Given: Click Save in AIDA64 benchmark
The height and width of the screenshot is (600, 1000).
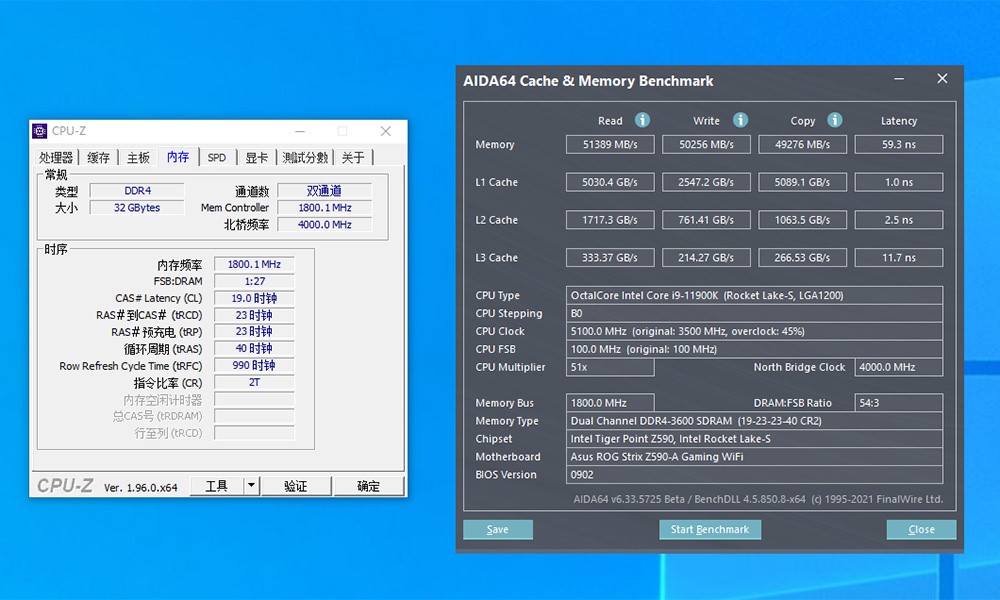Looking at the screenshot, I should pos(497,529).
